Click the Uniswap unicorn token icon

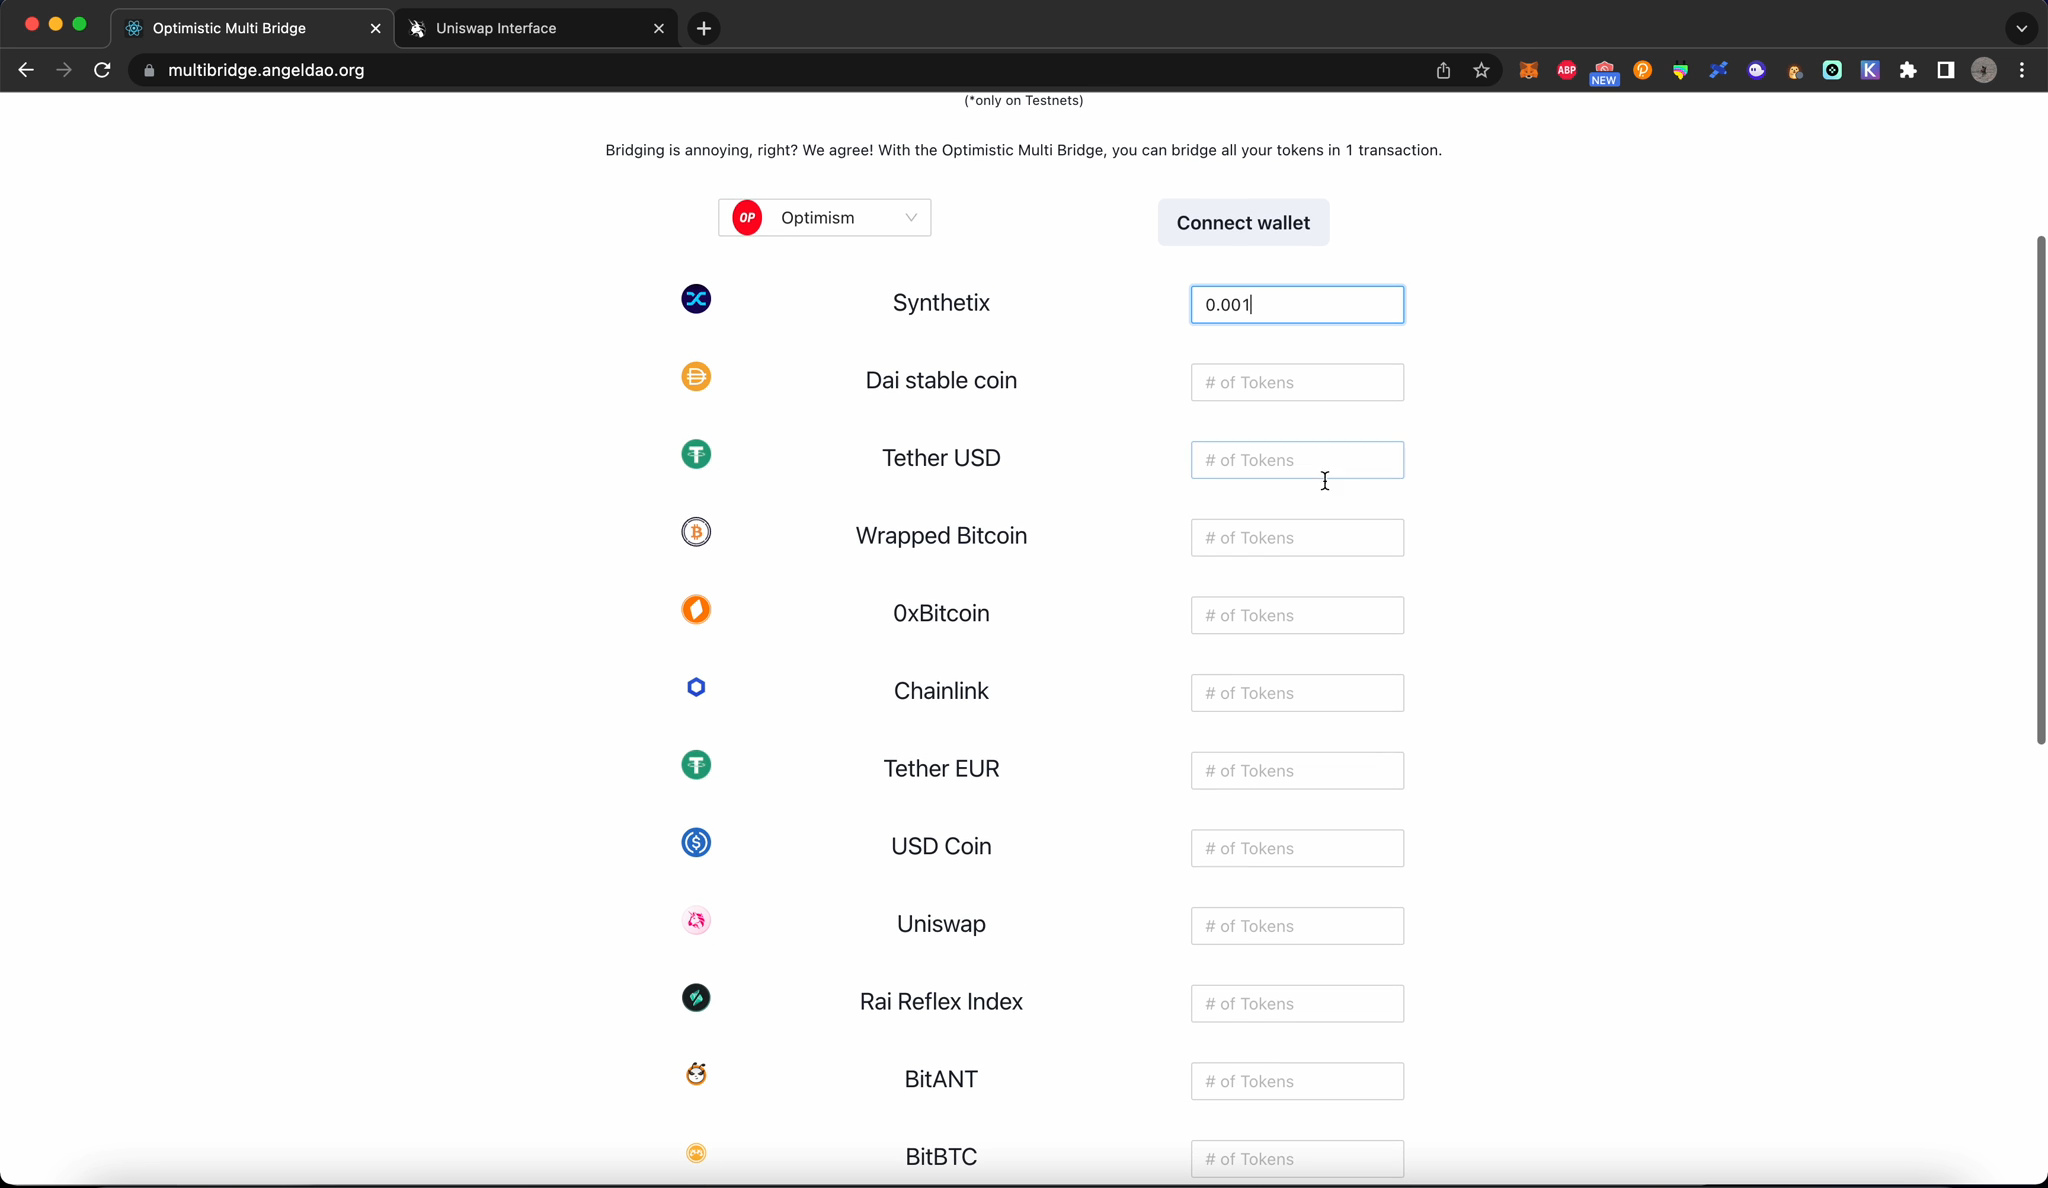pyautogui.click(x=696, y=920)
